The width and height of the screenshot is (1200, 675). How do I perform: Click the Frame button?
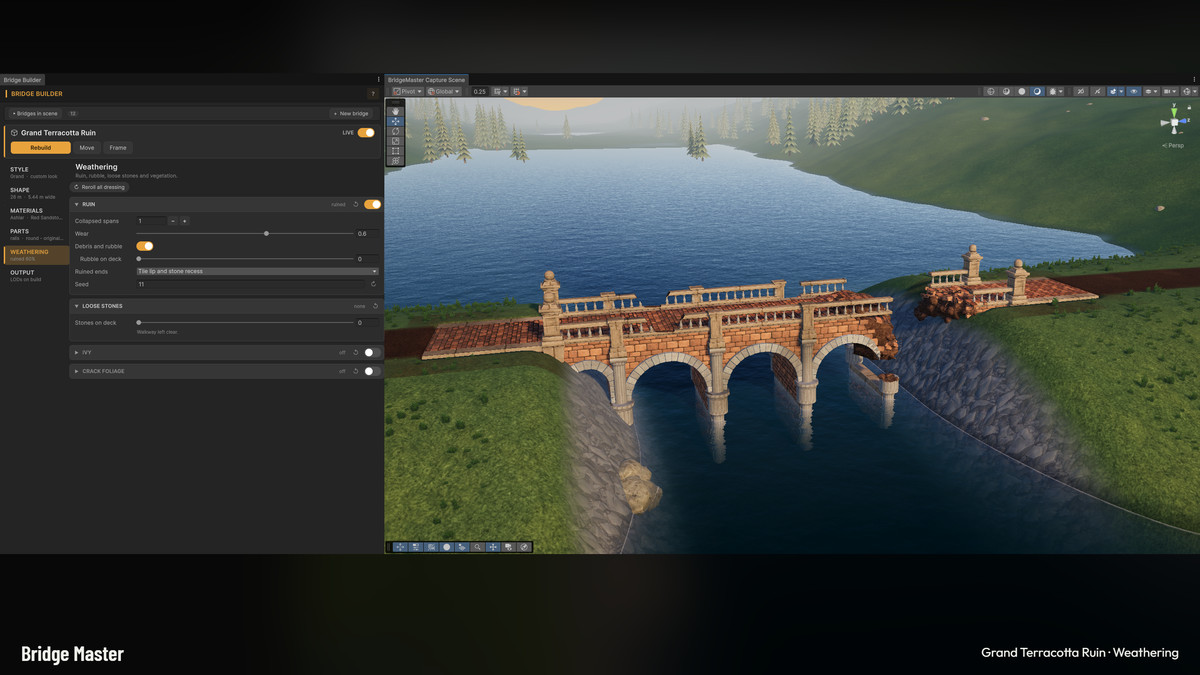click(118, 147)
